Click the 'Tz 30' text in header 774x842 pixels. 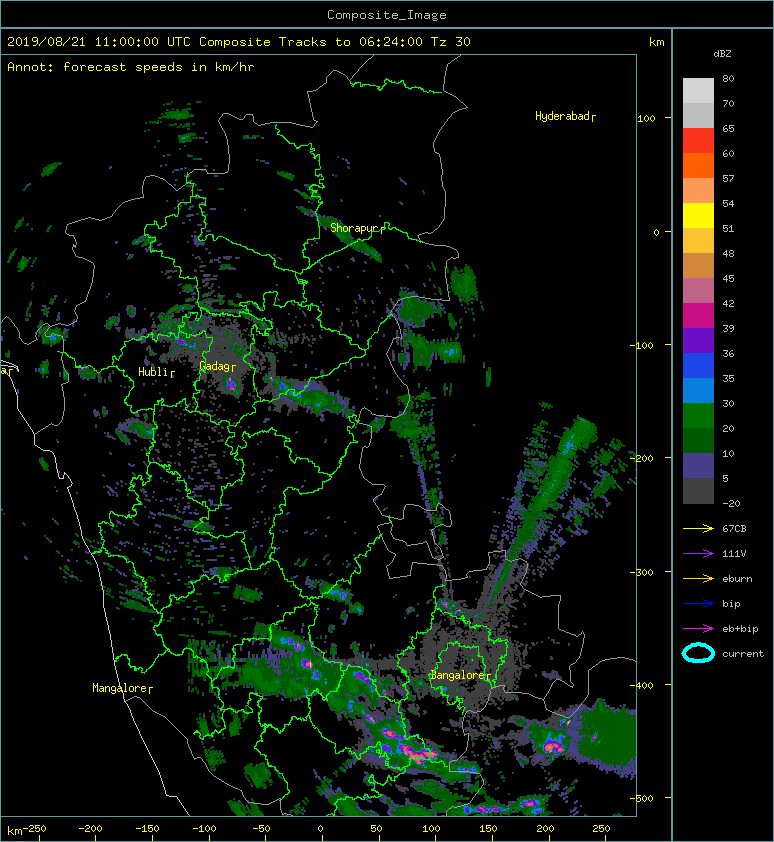click(x=451, y=42)
